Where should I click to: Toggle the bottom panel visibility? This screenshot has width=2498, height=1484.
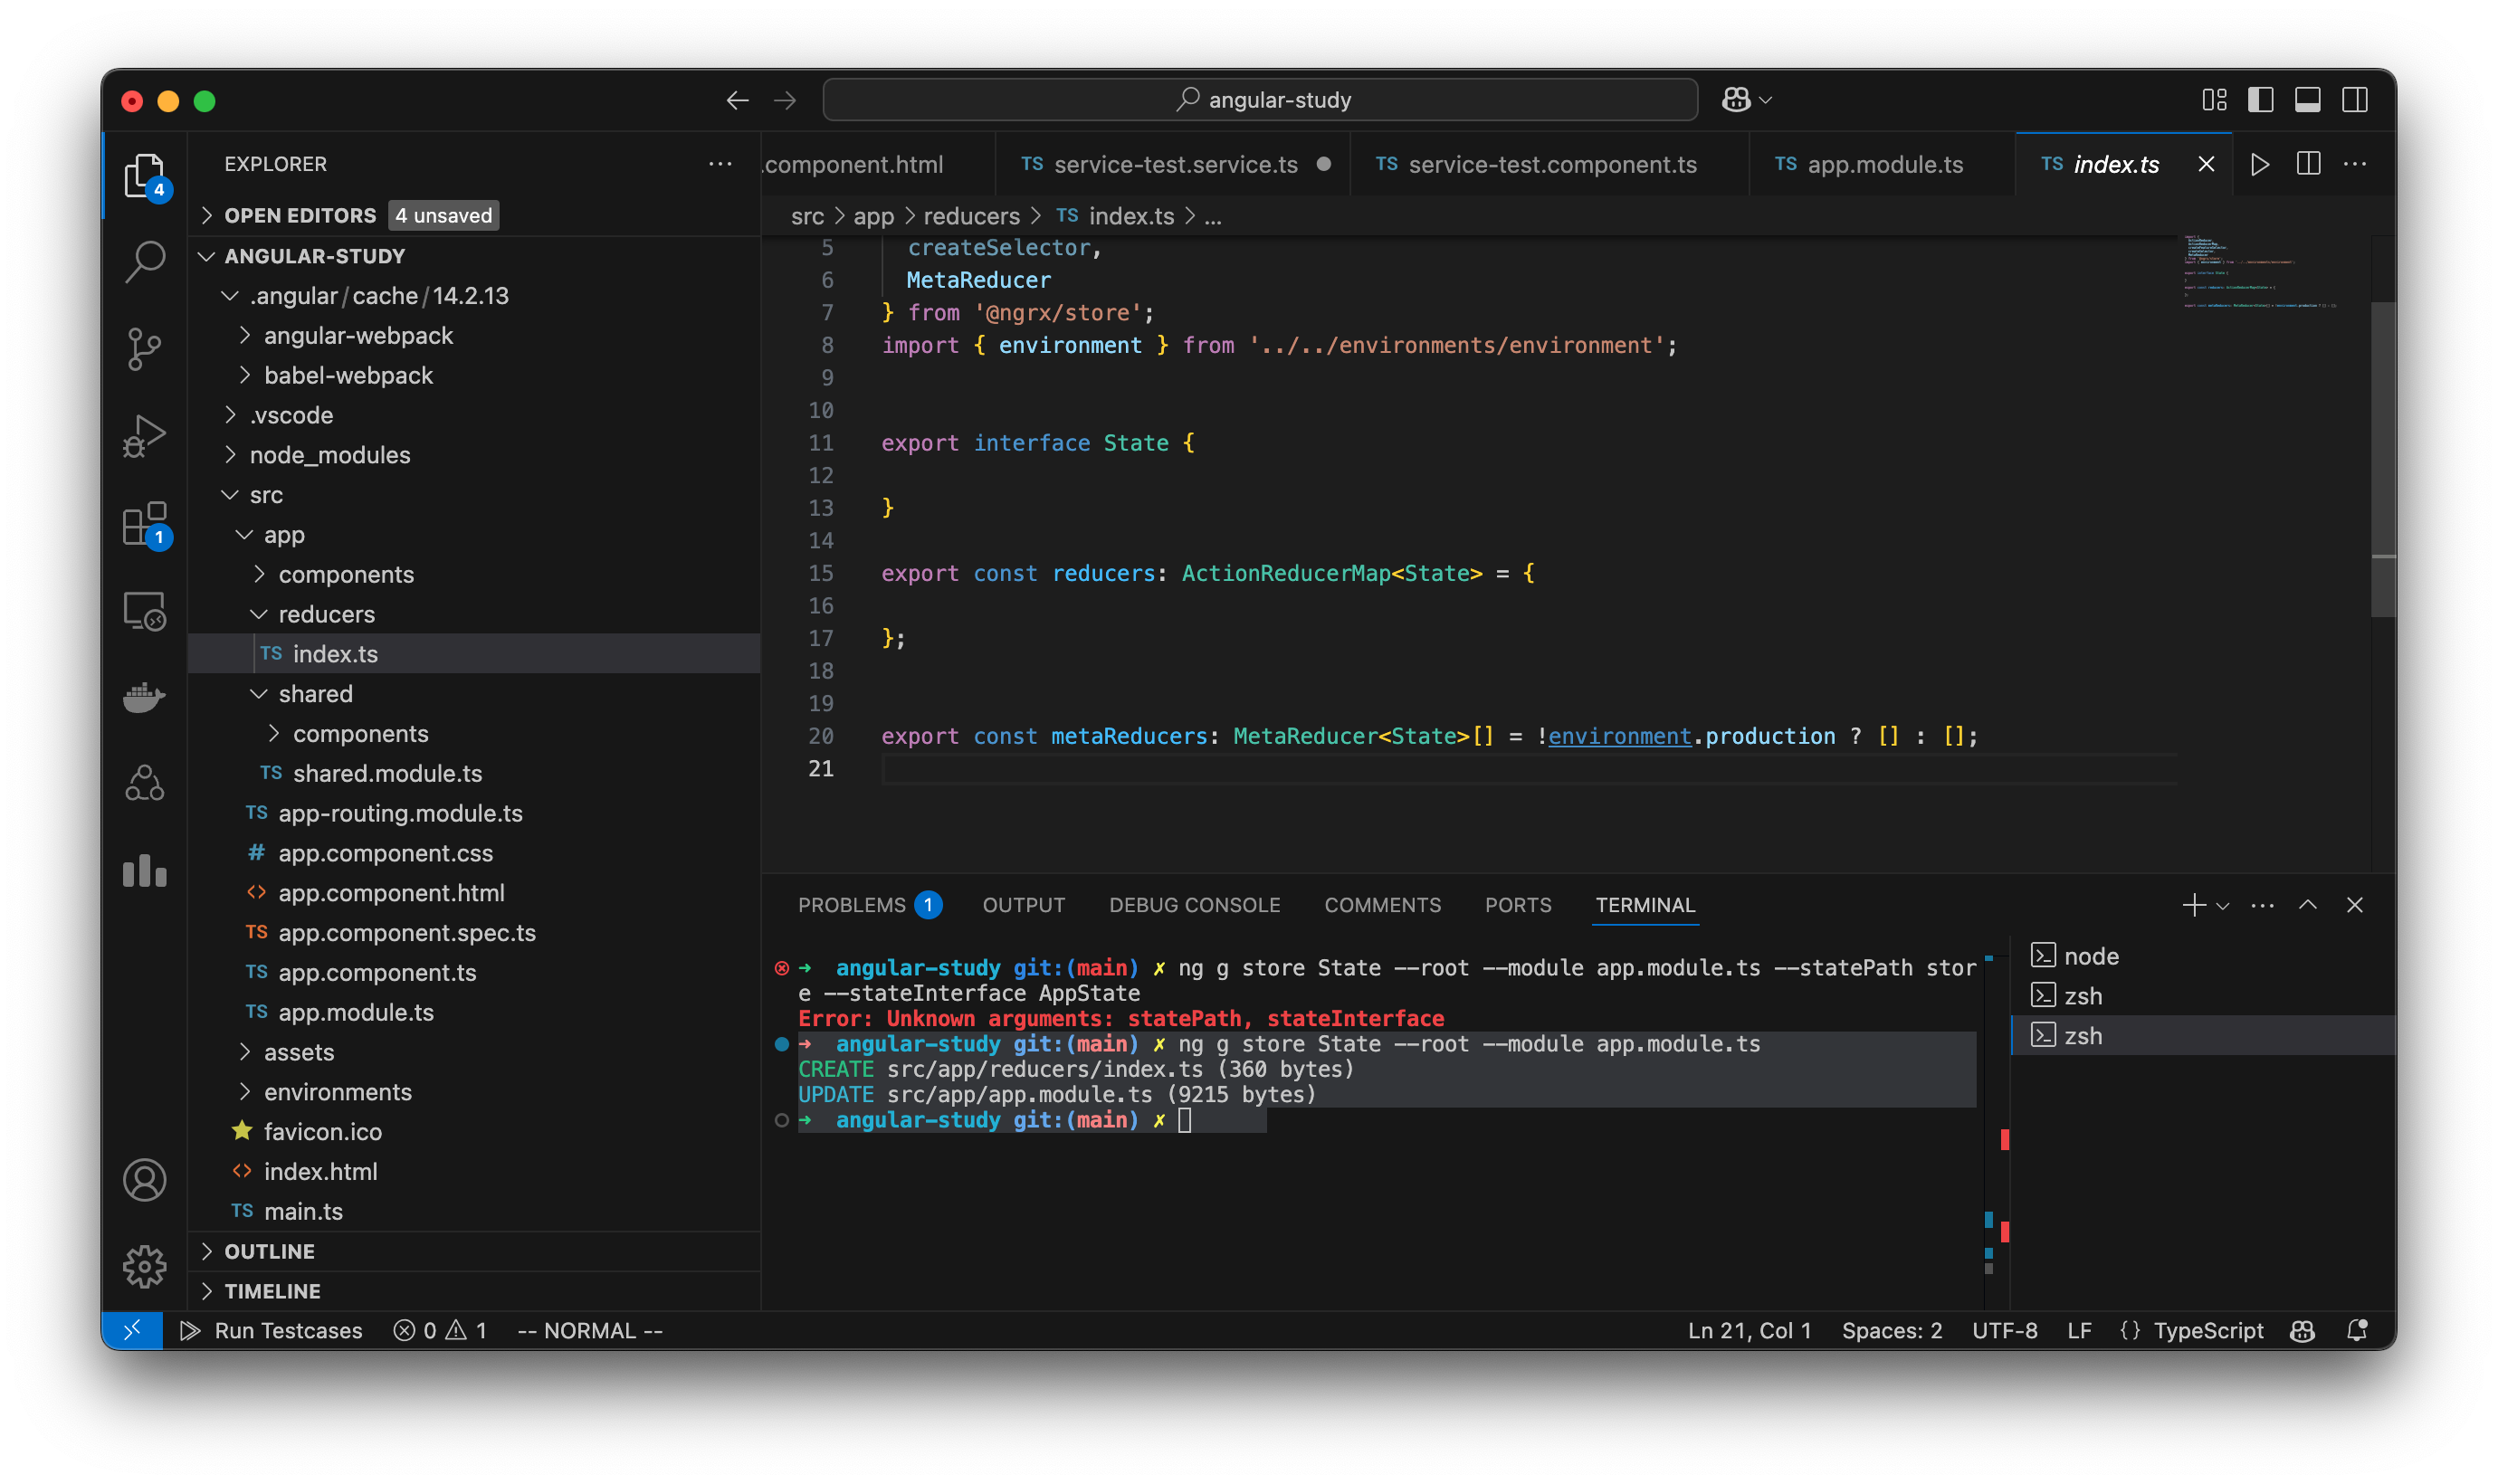coord(2307,99)
